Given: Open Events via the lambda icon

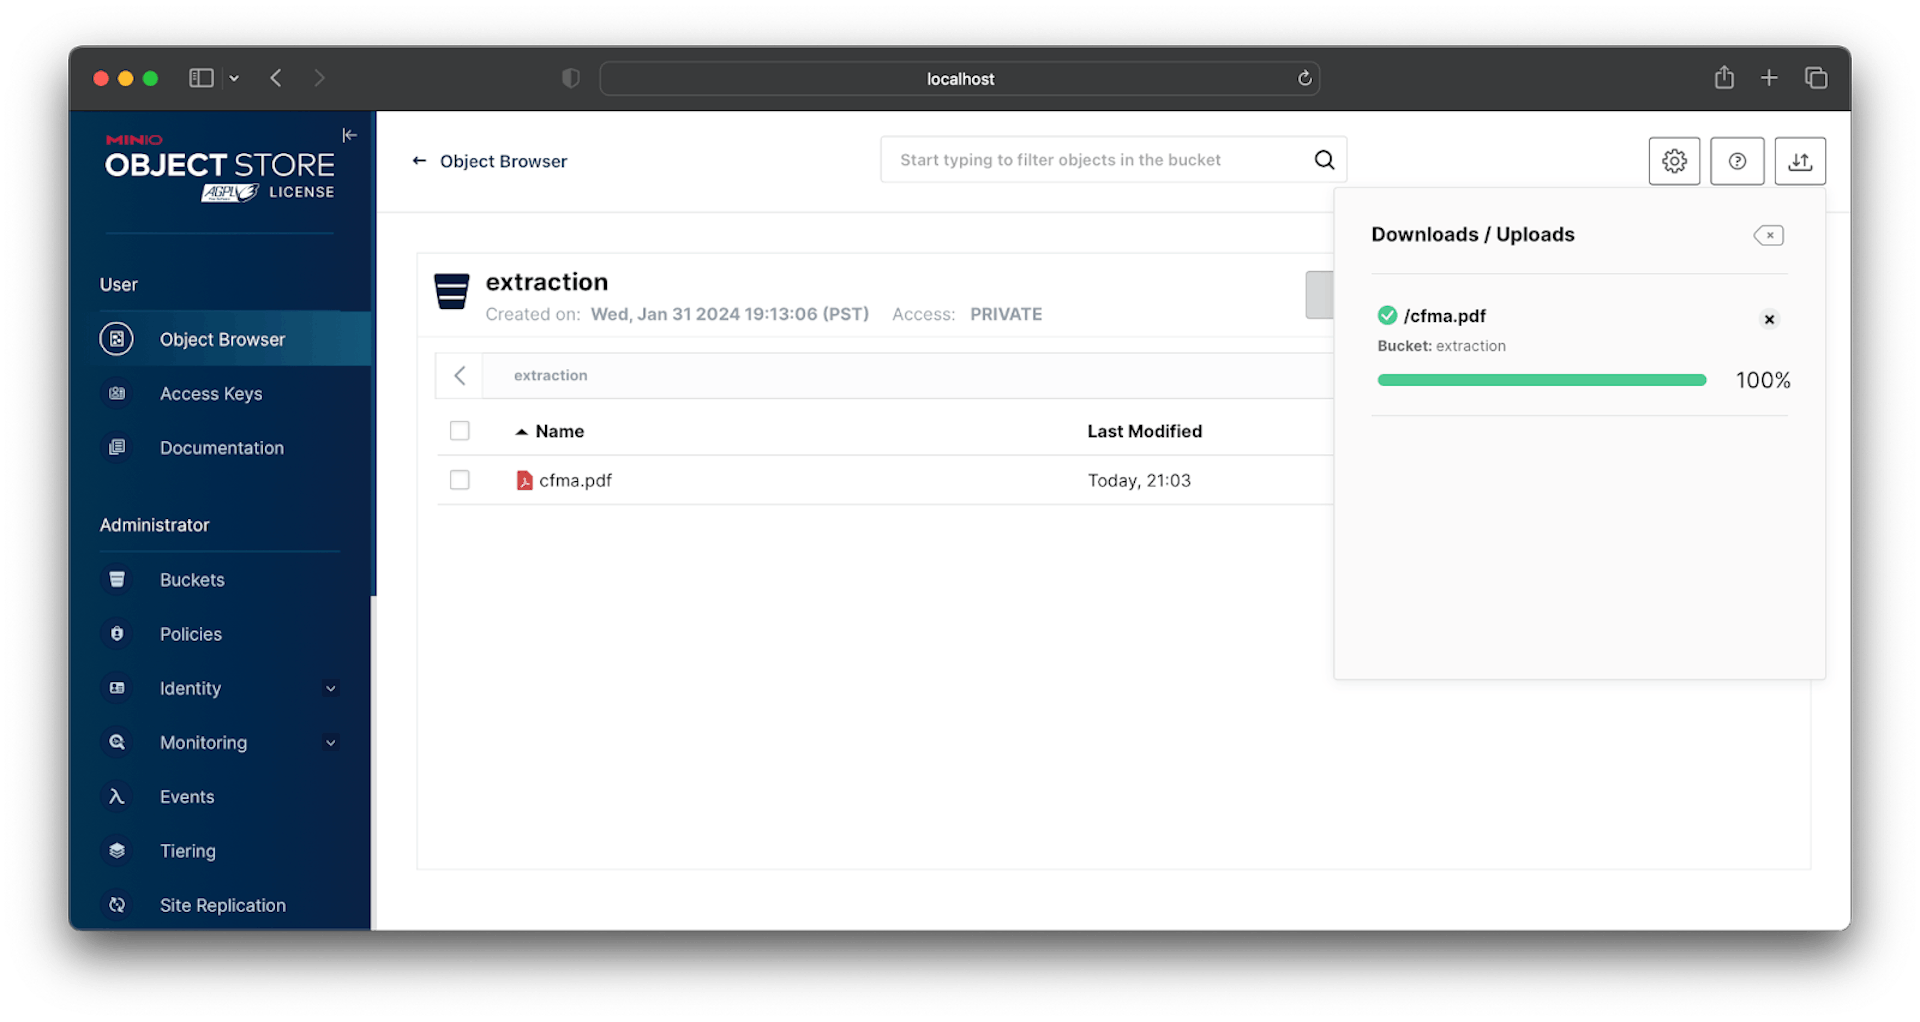Looking at the screenshot, I should pos(117,796).
